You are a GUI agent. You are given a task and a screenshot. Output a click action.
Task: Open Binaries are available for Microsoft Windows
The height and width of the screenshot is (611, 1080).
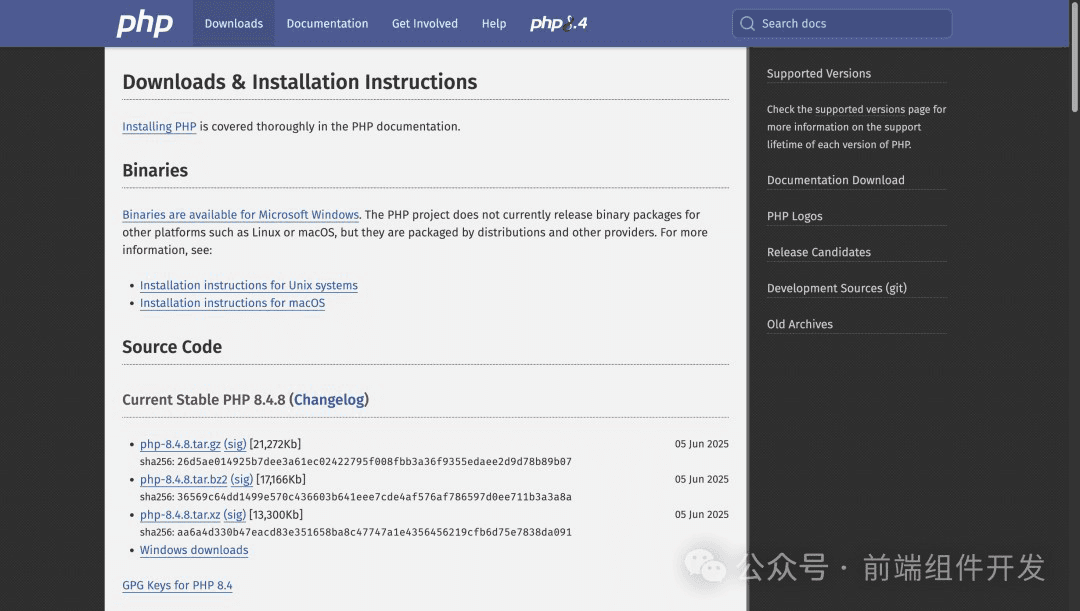pyautogui.click(x=240, y=215)
